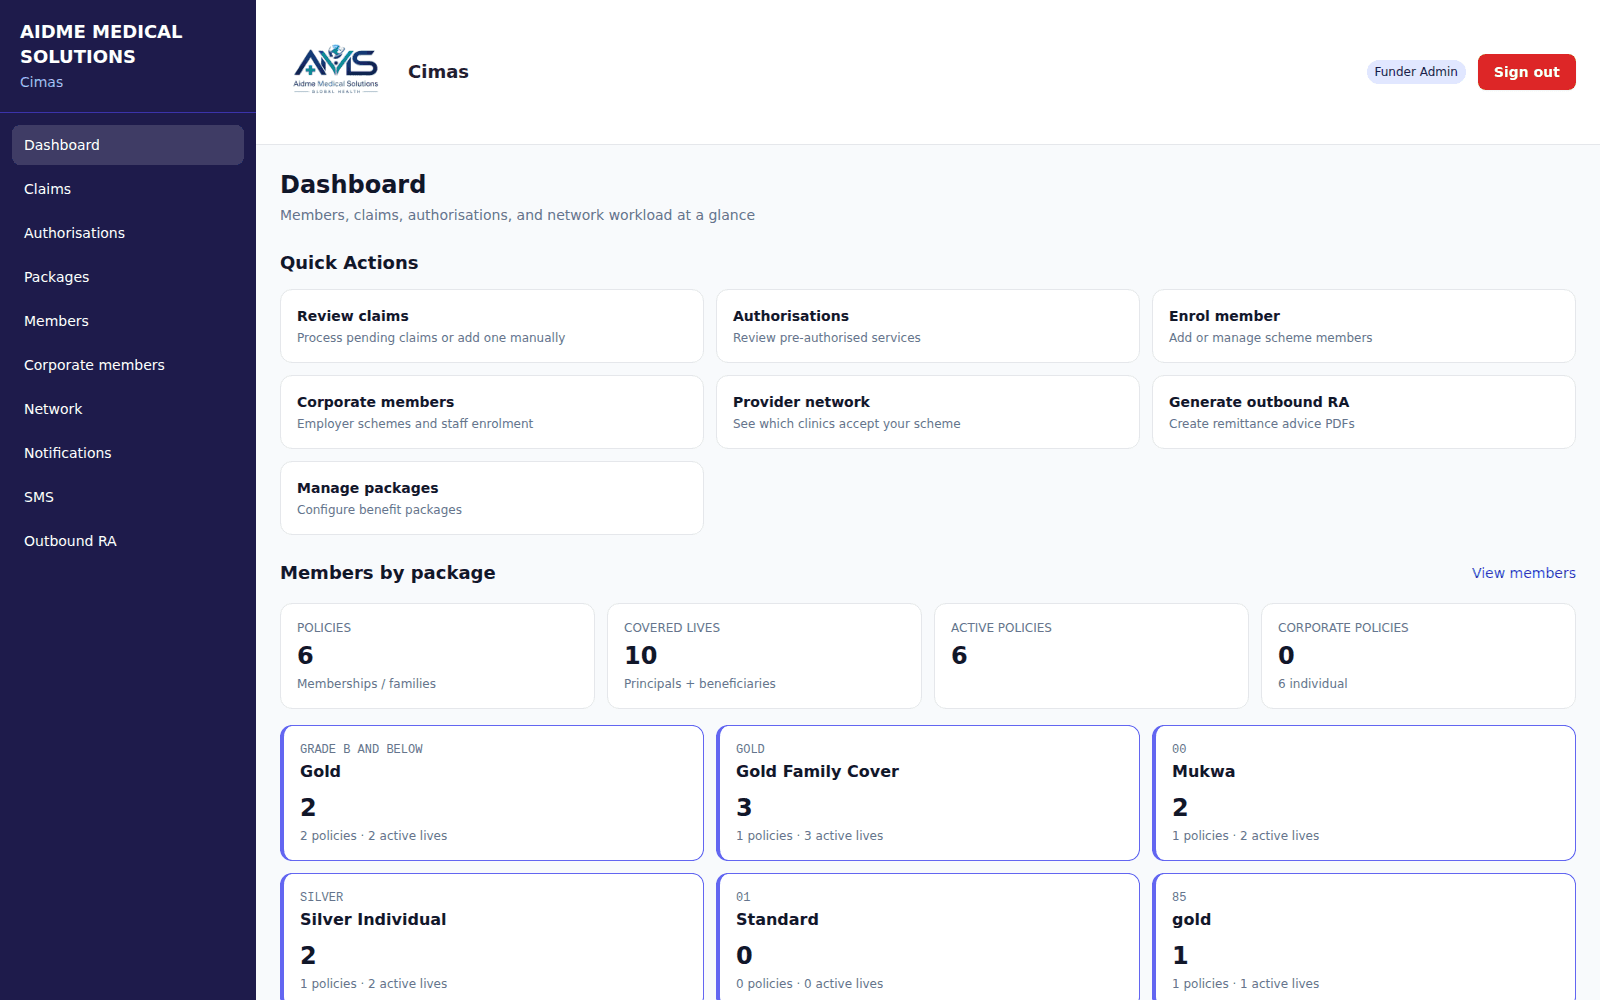This screenshot has width=1600, height=1000.
Task: Select the Standard package card
Action: click(928, 937)
